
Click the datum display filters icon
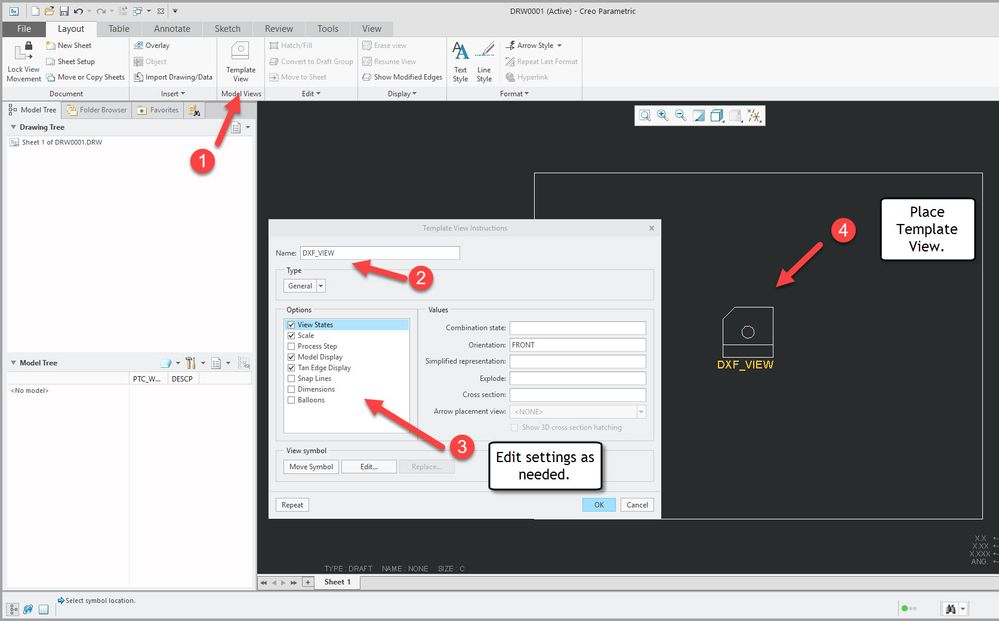(754, 115)
